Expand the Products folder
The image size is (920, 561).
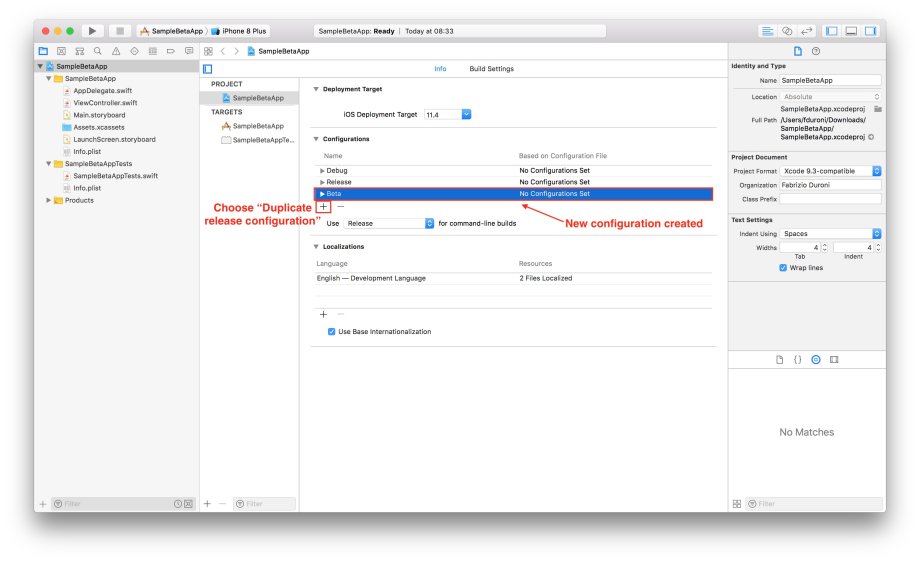(x=48, y=200)
